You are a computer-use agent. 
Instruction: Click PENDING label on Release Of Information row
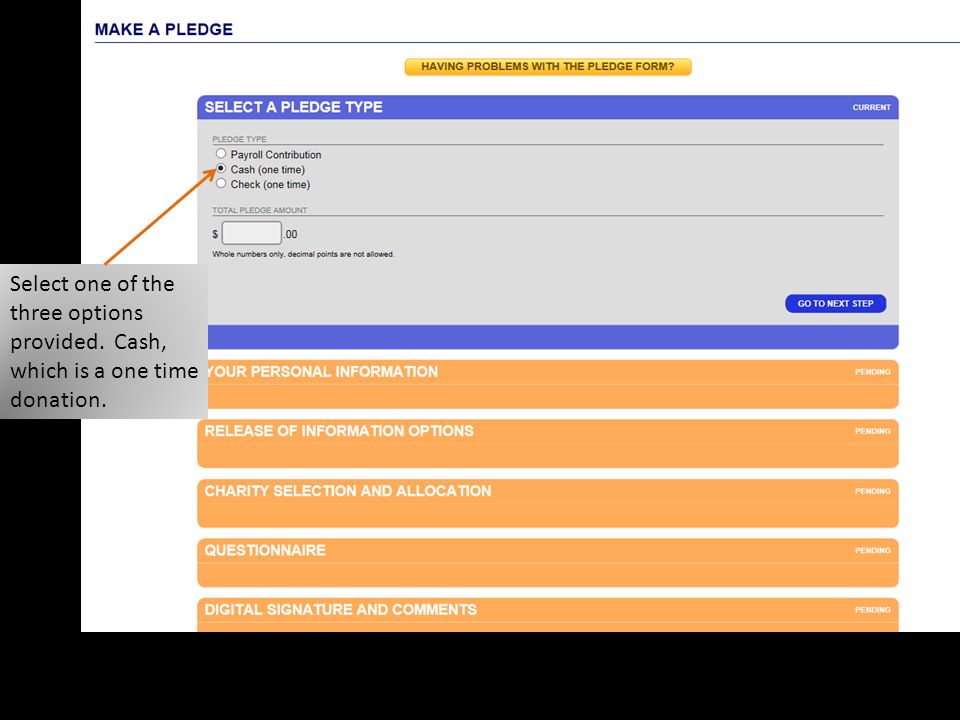pos(873,431)
